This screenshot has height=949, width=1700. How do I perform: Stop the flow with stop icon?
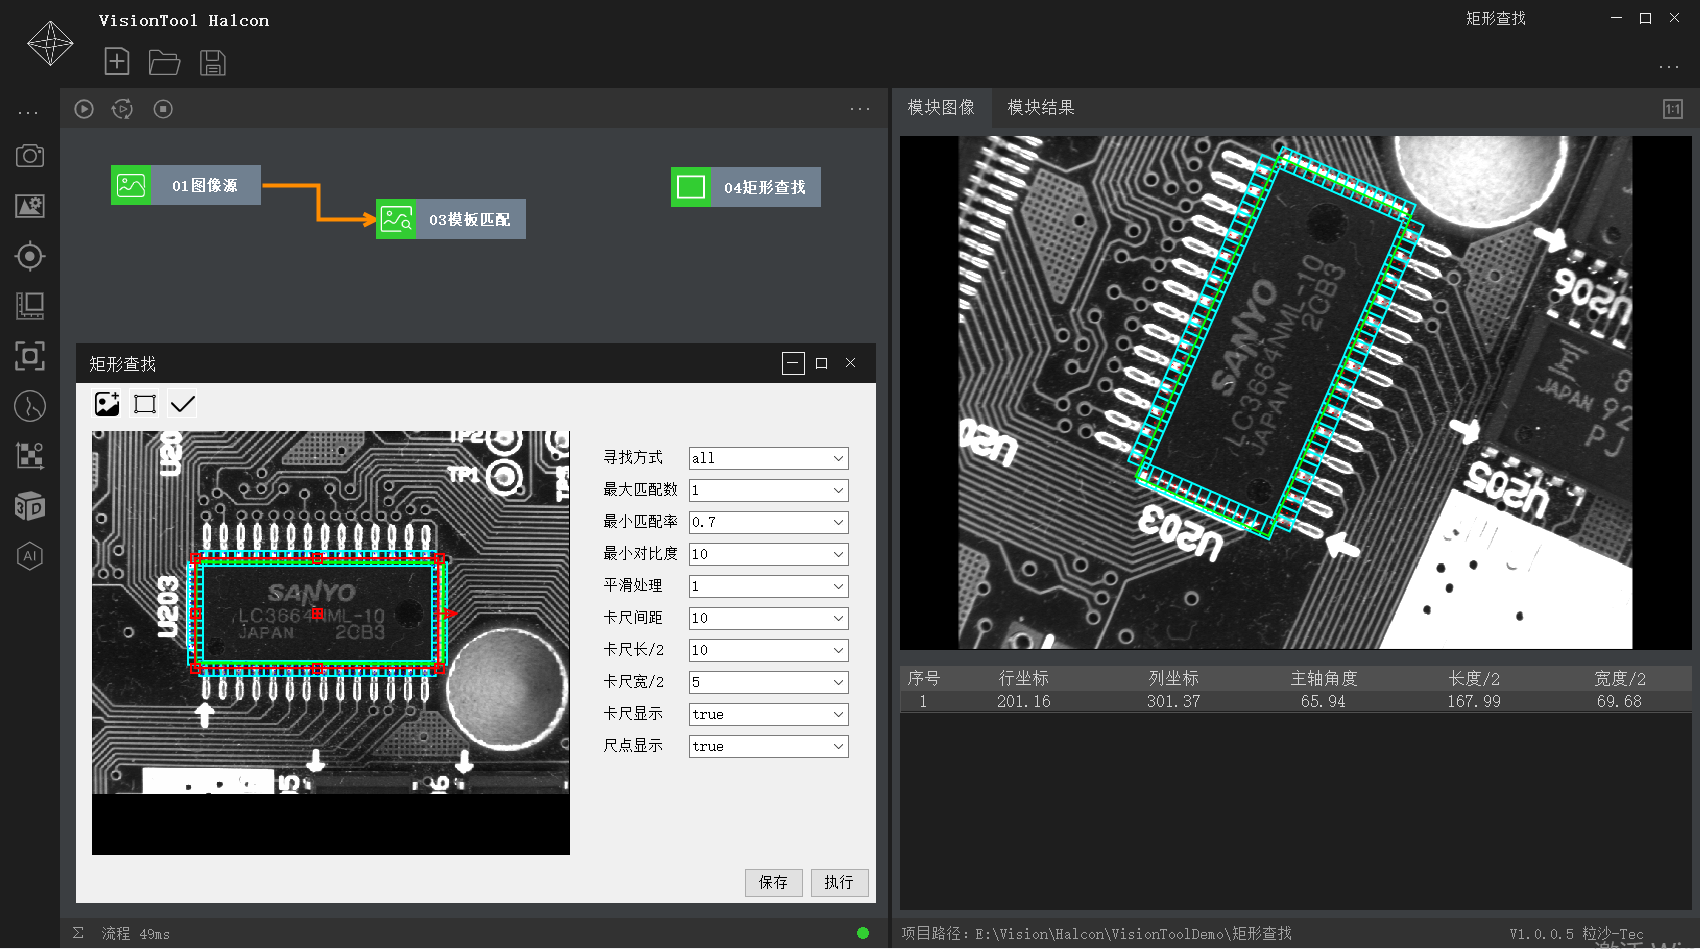[x=163, y=109]
